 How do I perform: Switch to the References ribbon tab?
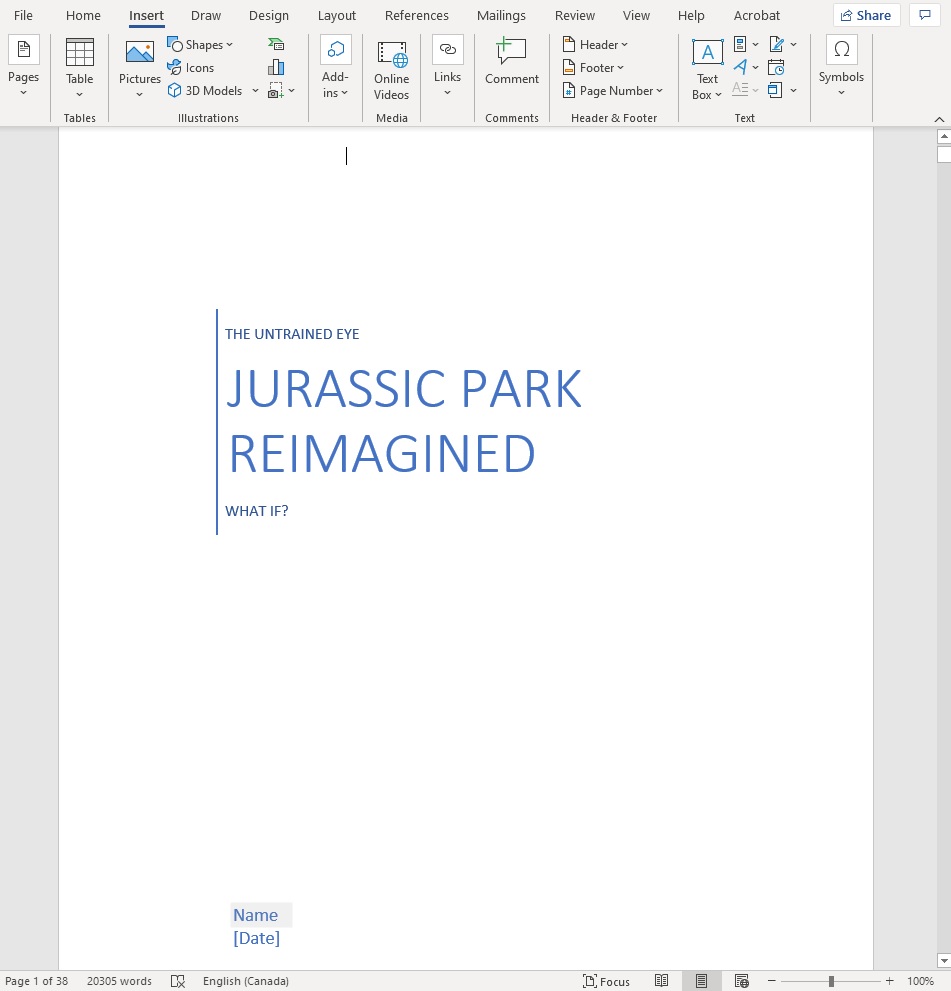[x=416, y=15]
